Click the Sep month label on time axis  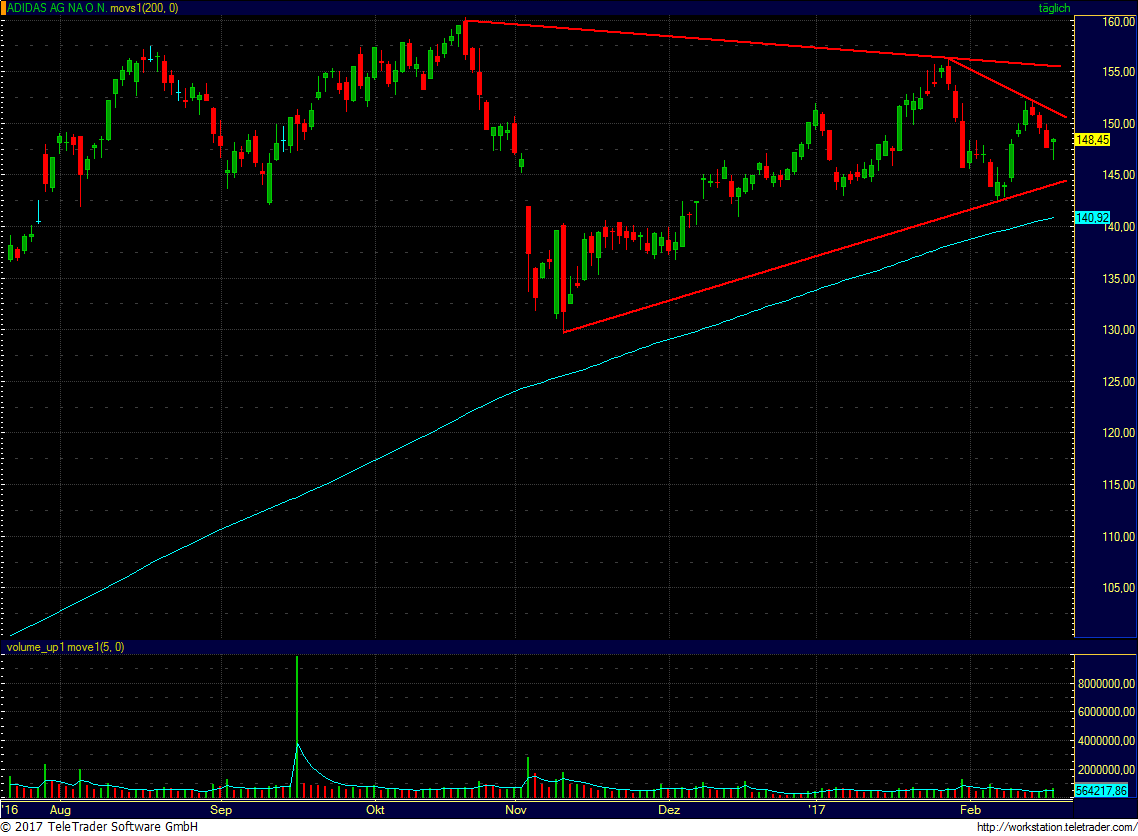[x=221, y=810]
